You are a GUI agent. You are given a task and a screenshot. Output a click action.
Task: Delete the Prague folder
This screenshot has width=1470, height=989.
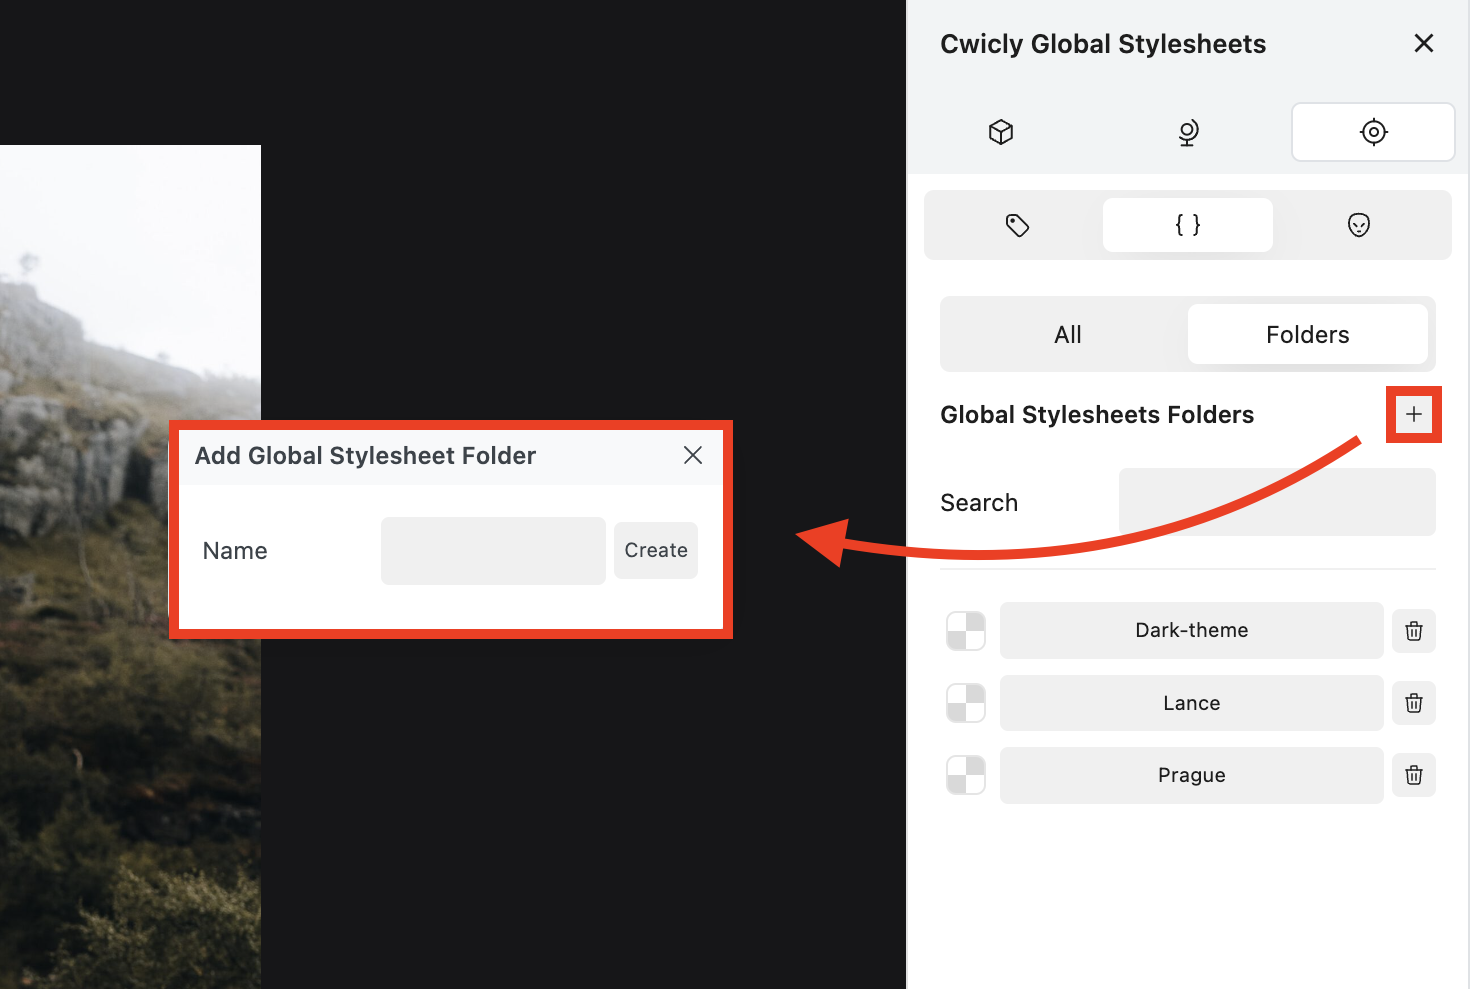click(x=1413, y=775)
